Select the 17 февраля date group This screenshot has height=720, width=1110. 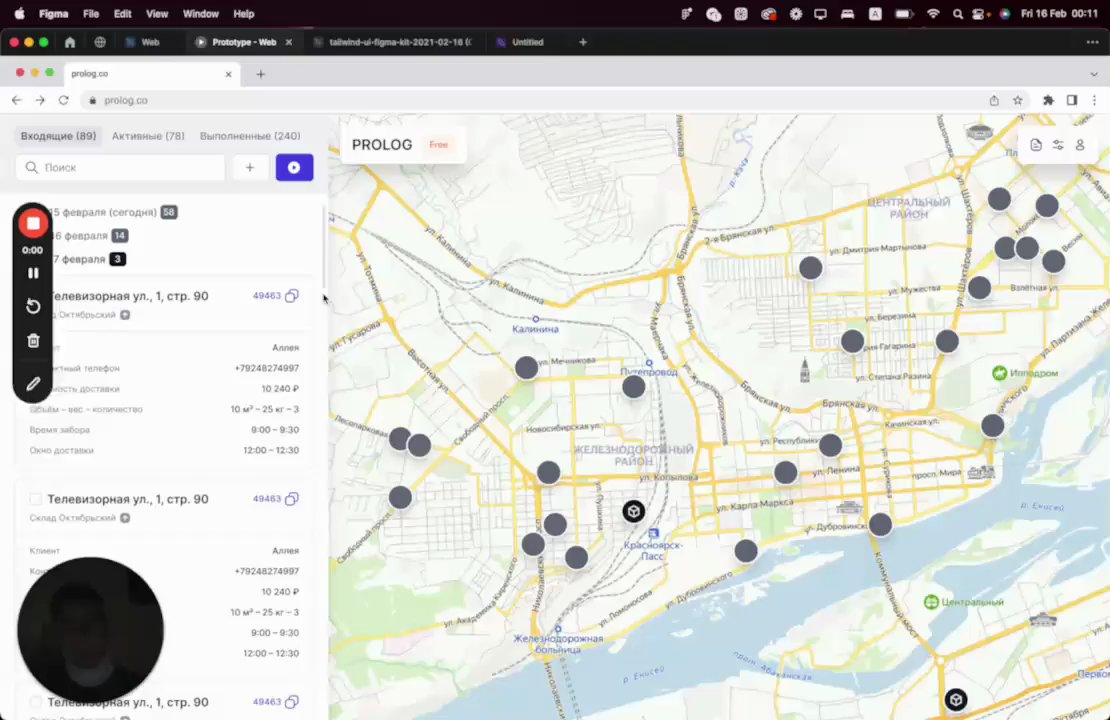pyautogui.click(x=88, y=259)
